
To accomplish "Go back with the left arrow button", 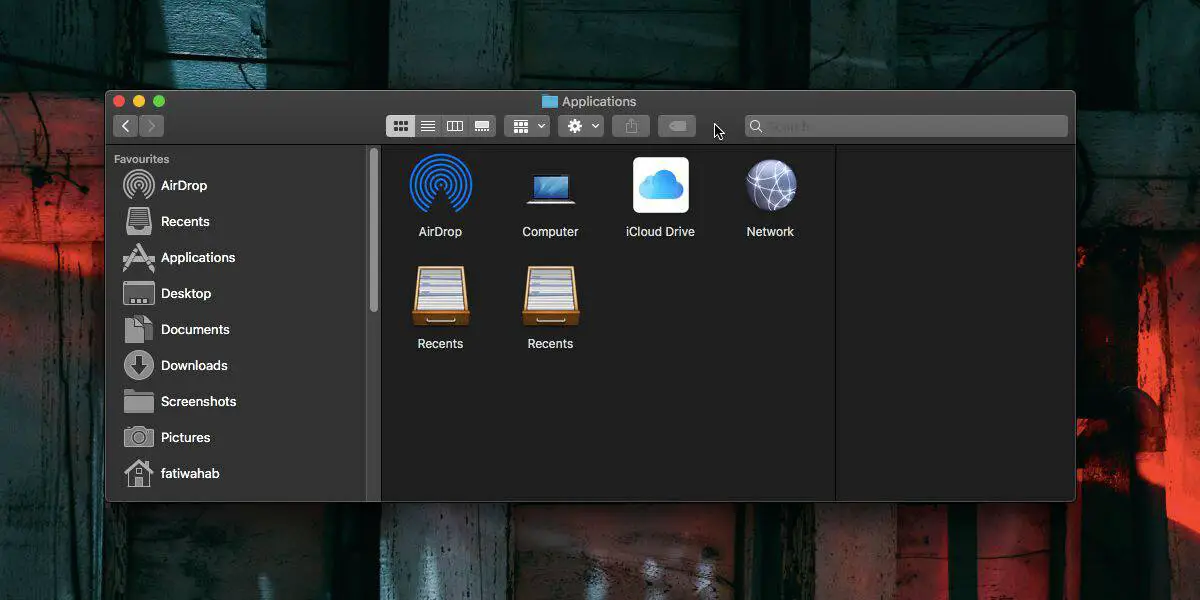I will tap(126, 126).
